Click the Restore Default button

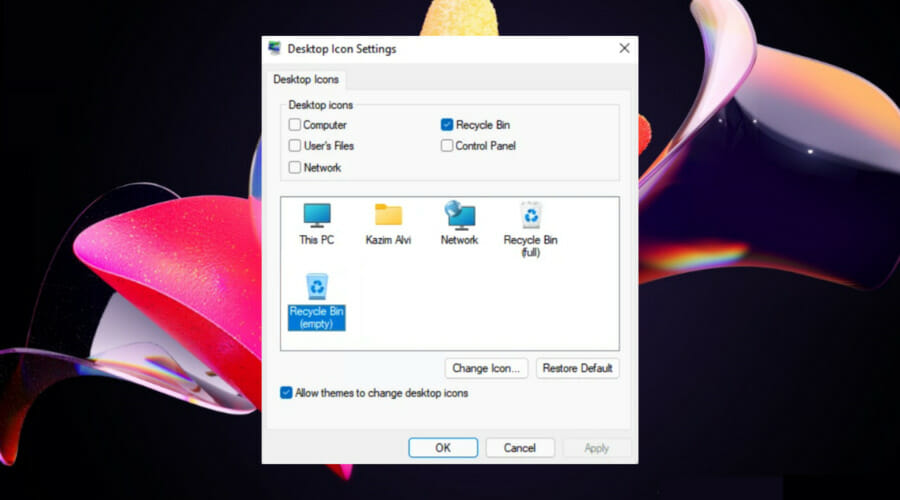coord(577,369)
